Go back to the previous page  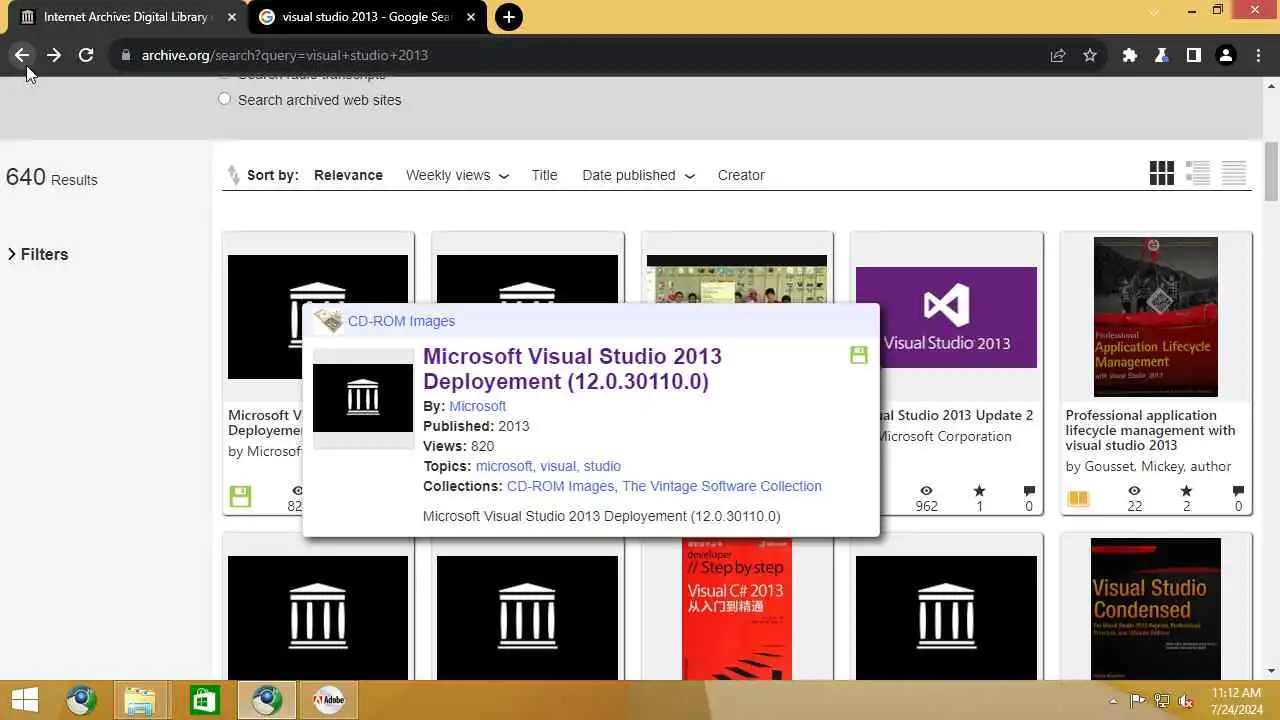[22, 55]
